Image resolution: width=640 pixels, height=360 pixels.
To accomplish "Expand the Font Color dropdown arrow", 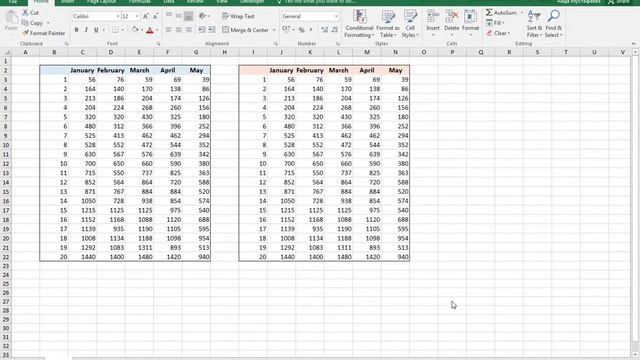I will [x=157, y=30].
